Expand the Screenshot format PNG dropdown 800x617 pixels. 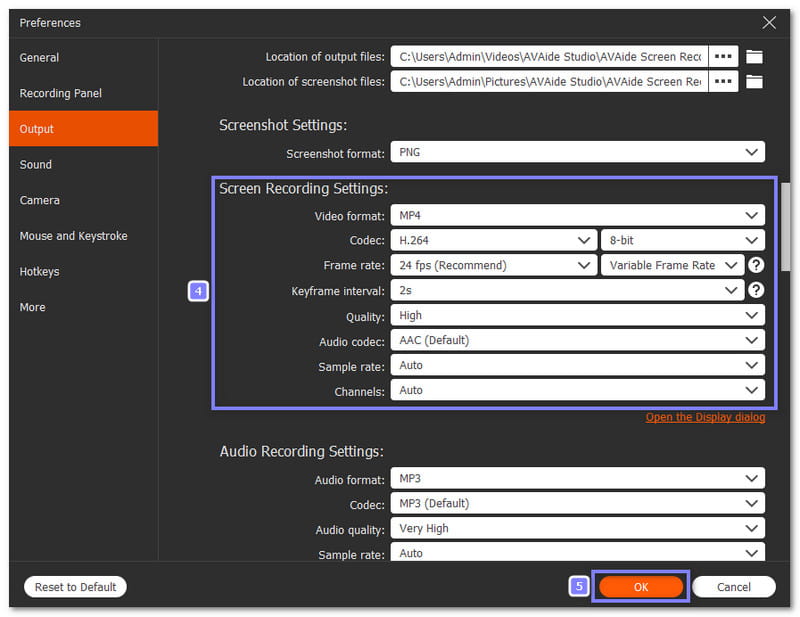point(577,152)
